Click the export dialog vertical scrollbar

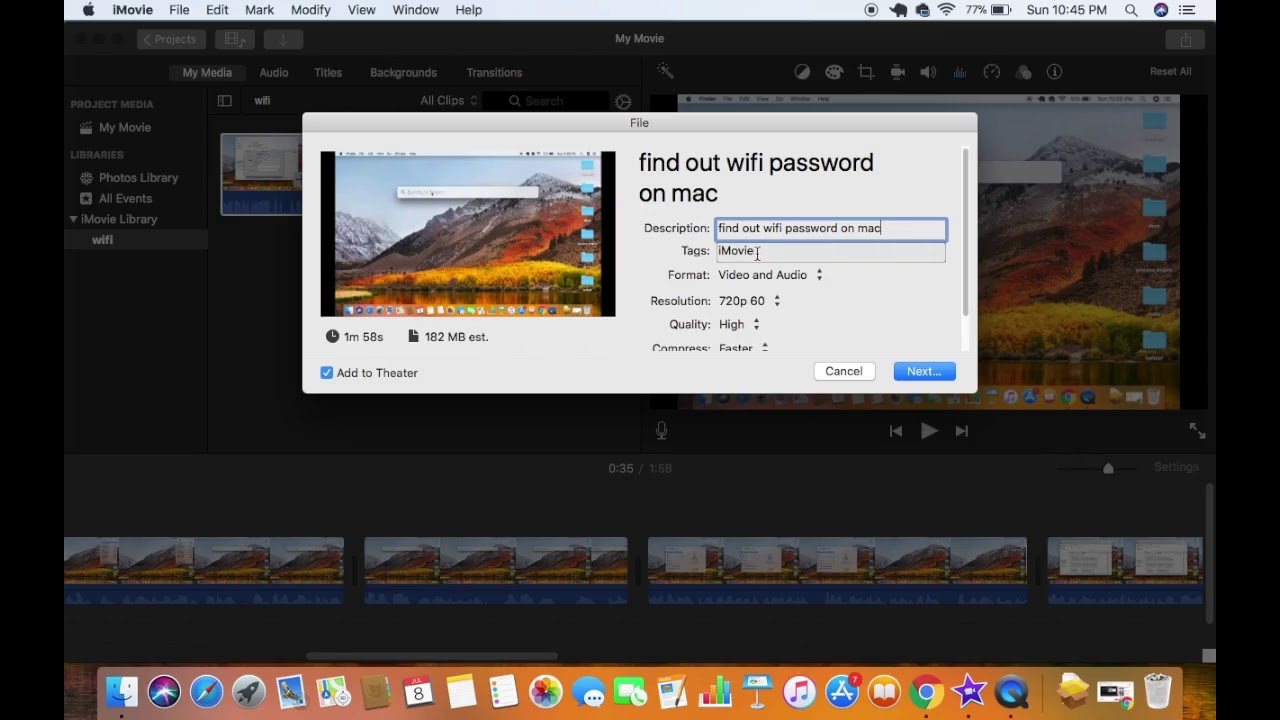click(x=965, y=232)
